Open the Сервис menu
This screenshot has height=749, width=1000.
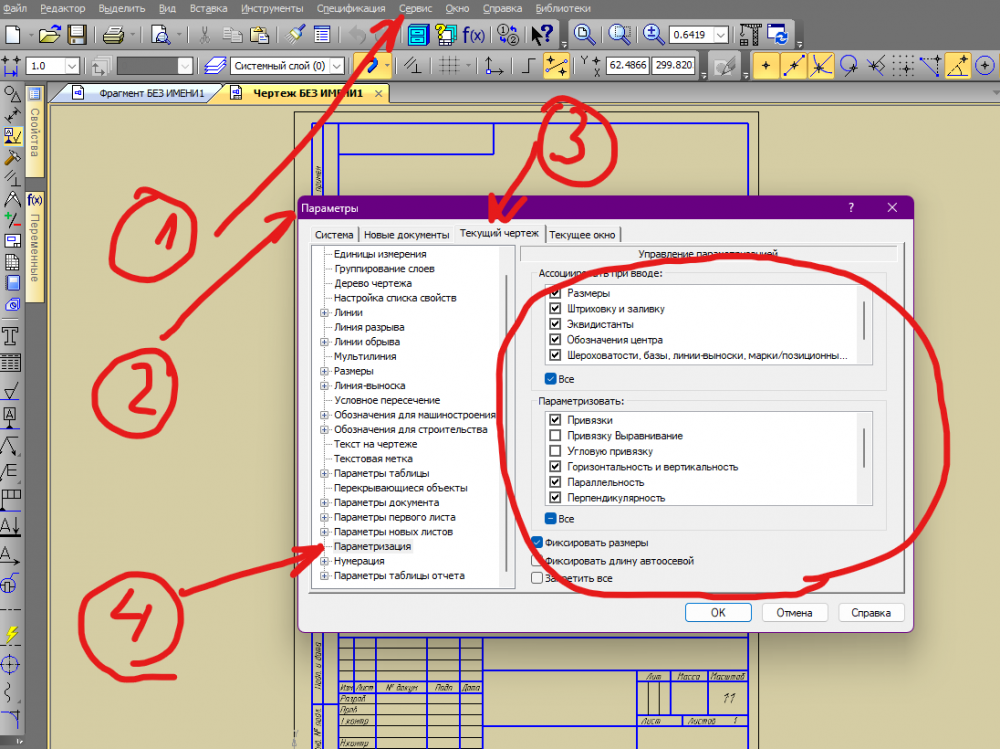coord(414,8)
